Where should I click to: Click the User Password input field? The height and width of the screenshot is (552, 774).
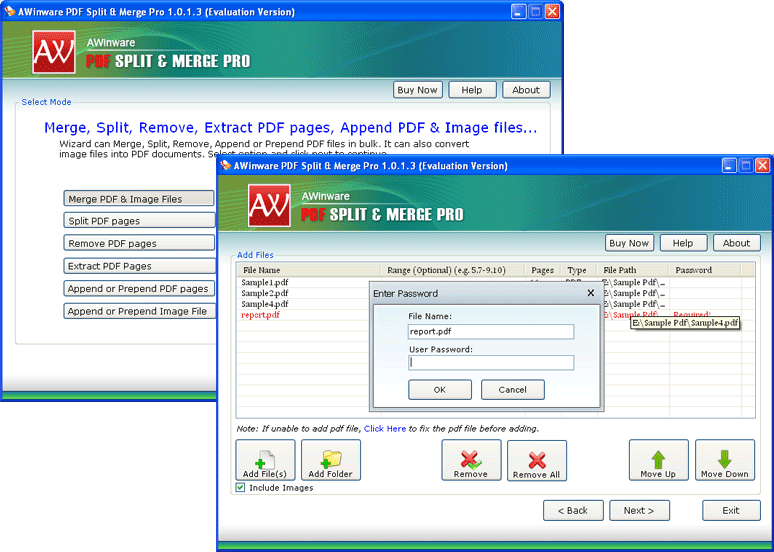point(490,363)
